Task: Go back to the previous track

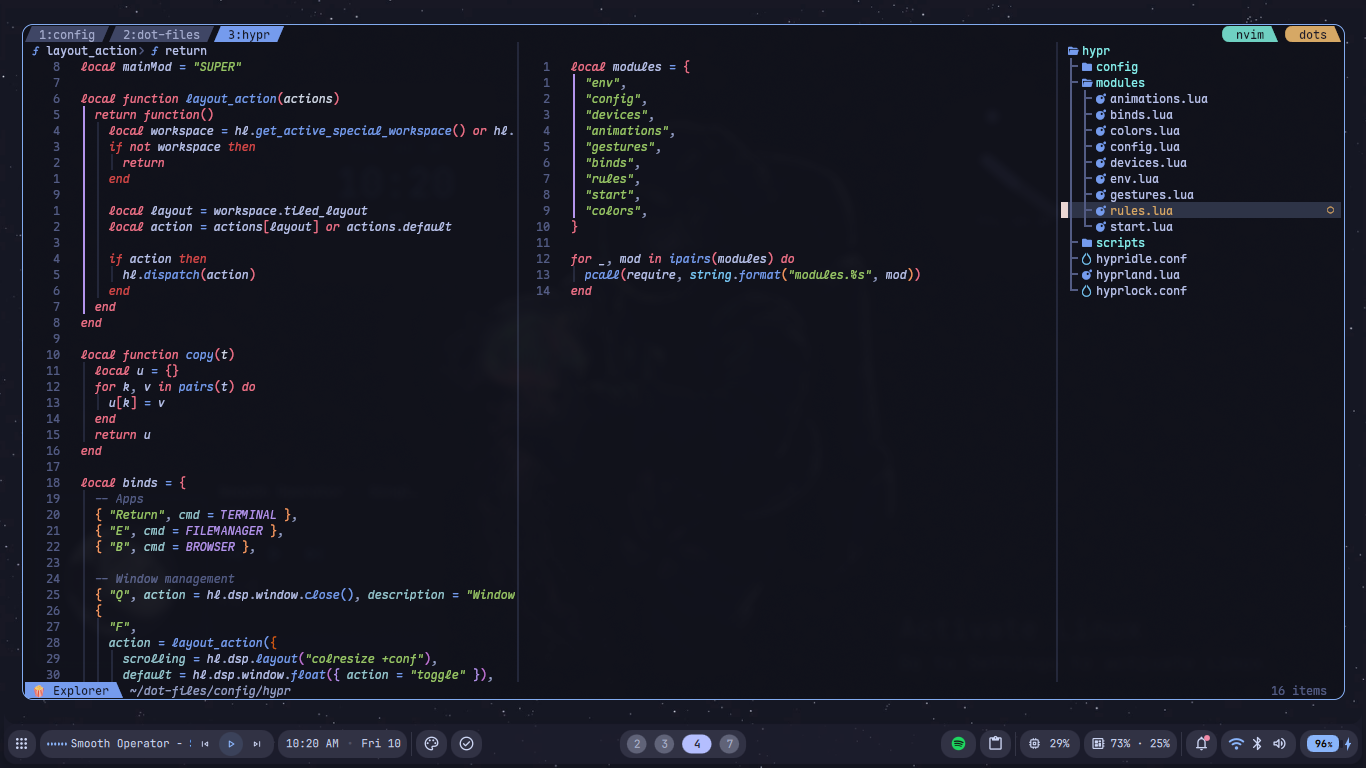Action: (x=205, y=744)
